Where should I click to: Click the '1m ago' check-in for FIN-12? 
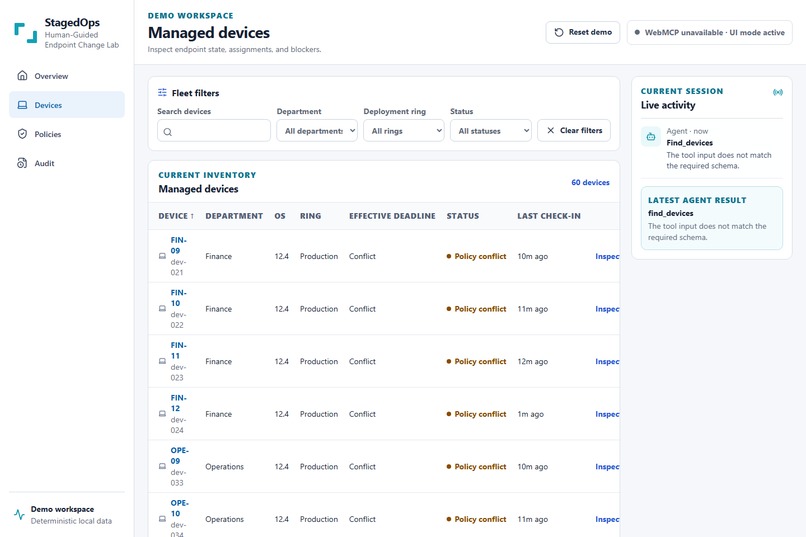530,414
